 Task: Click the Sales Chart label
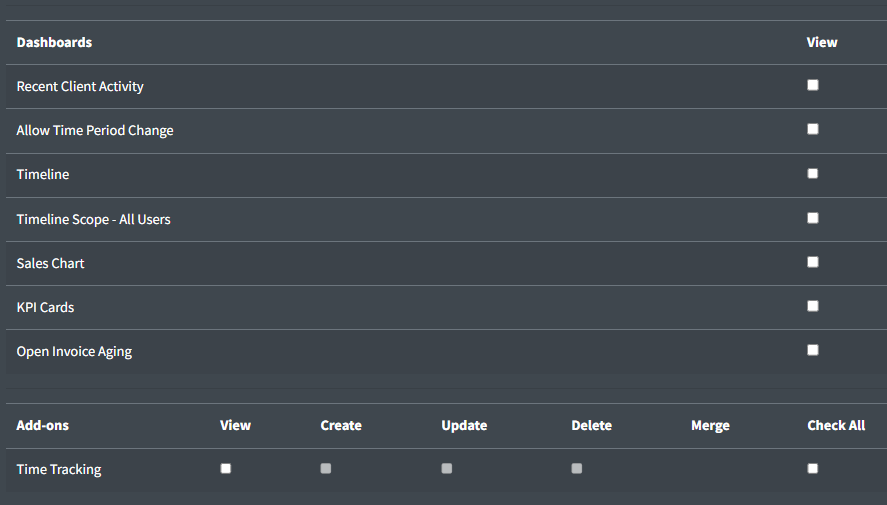(51, 263)
